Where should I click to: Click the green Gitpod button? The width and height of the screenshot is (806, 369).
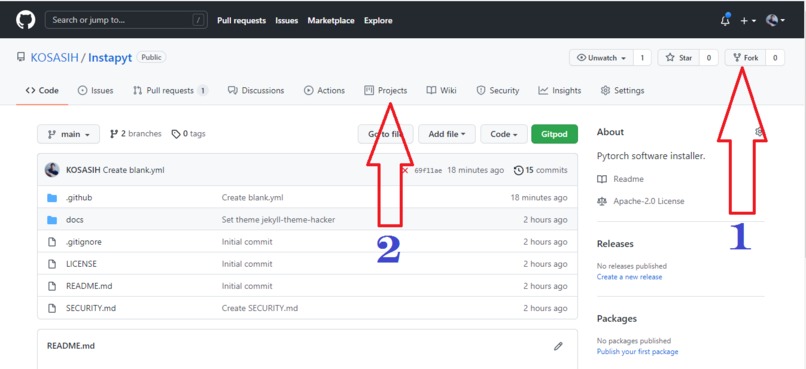(x=555, y=134)
